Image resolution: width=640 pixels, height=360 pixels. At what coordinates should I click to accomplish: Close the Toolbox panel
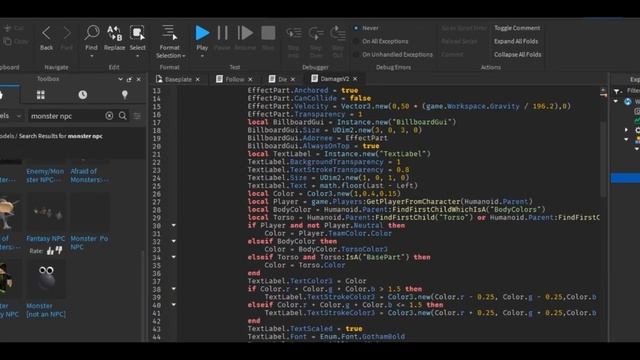[x=139, y=80]
